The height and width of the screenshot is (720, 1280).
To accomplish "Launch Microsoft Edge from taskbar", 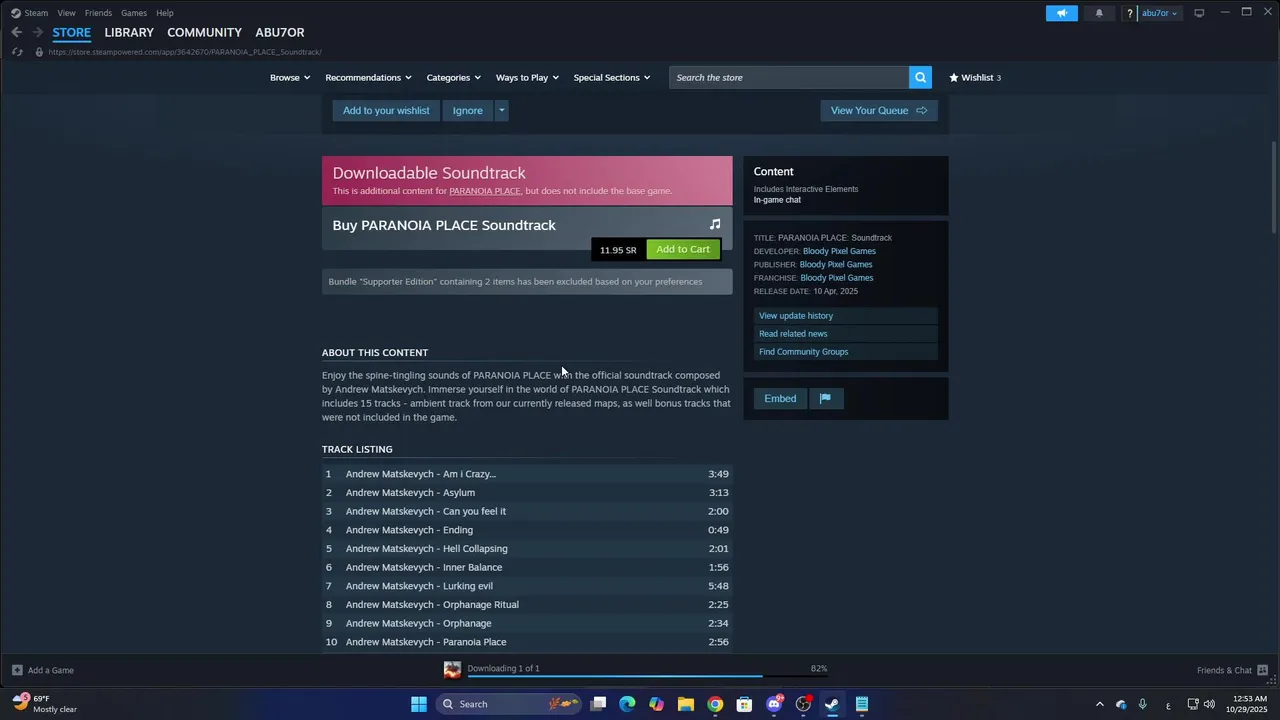I will coord(627,704).
